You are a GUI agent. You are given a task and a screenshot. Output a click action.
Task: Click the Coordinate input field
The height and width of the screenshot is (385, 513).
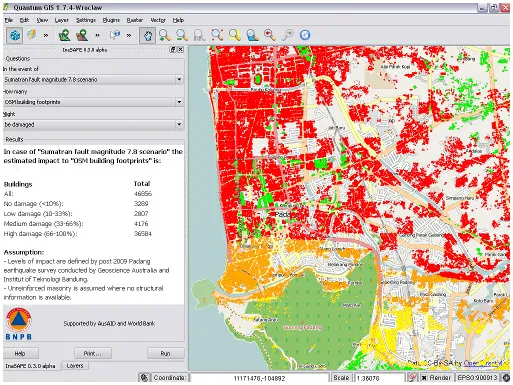coord(259,378)
